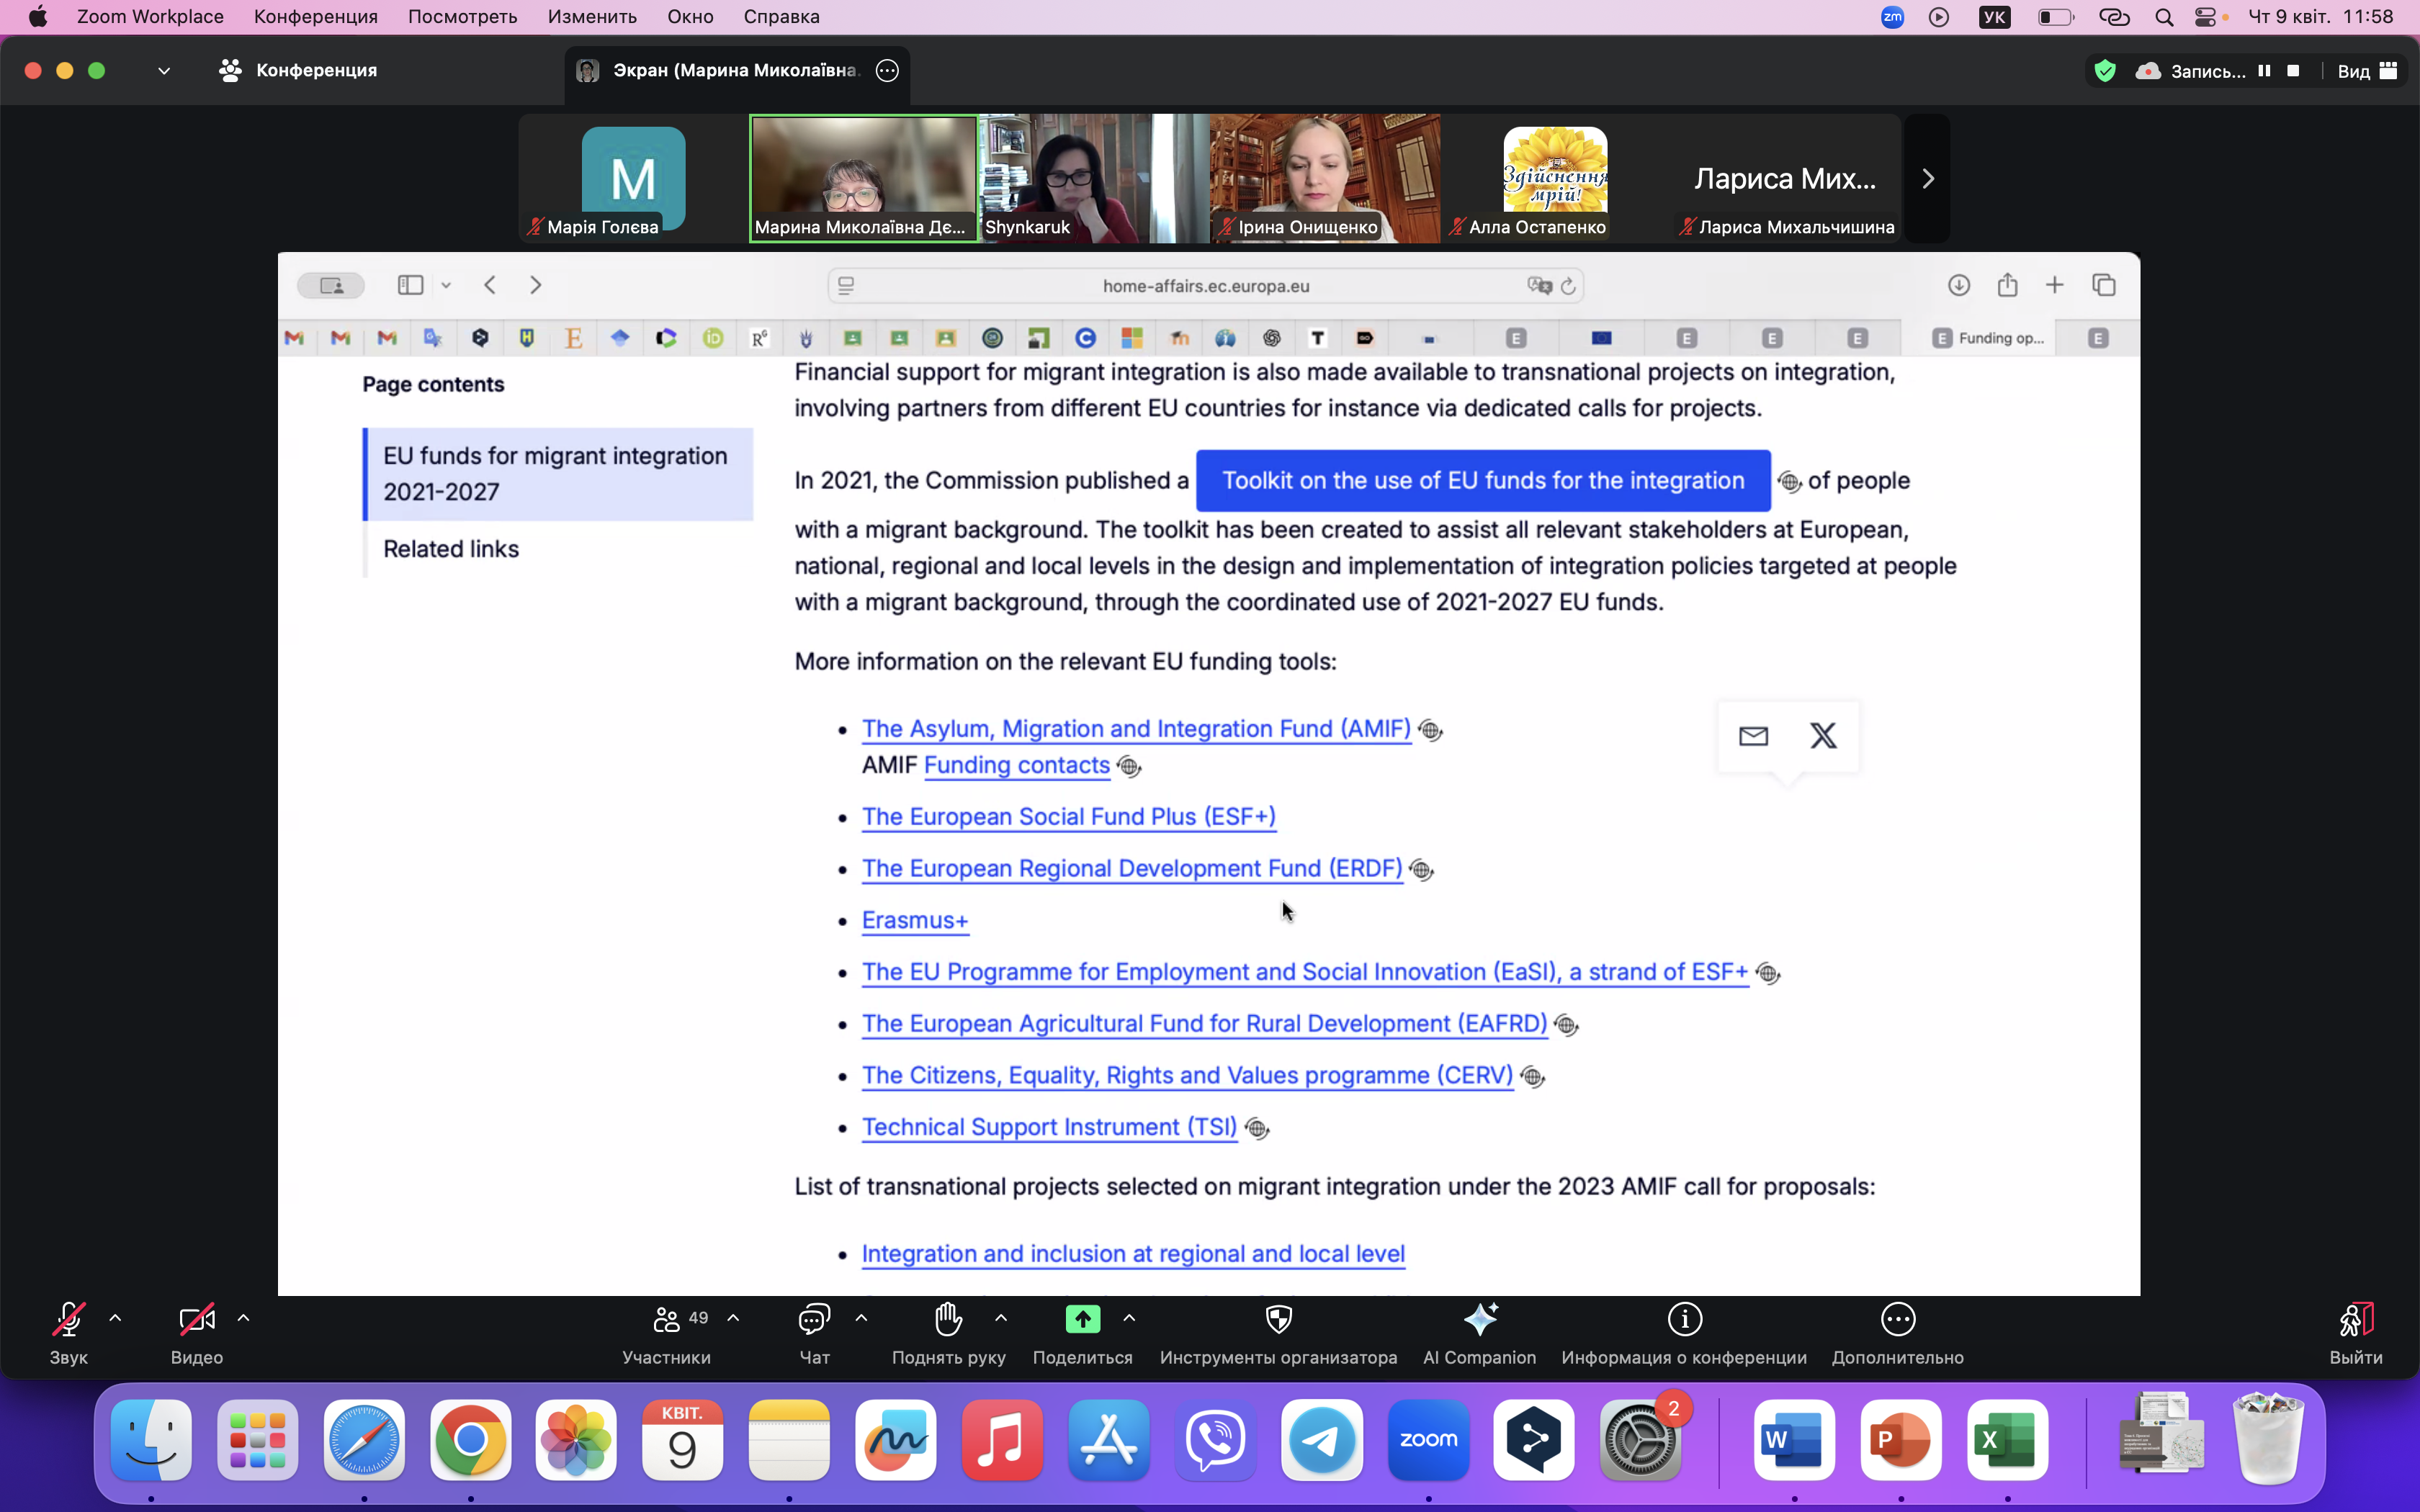Open the Конференция menu in menu bar
Viewport: 2420px width, 1512px height.
point(315,17)
